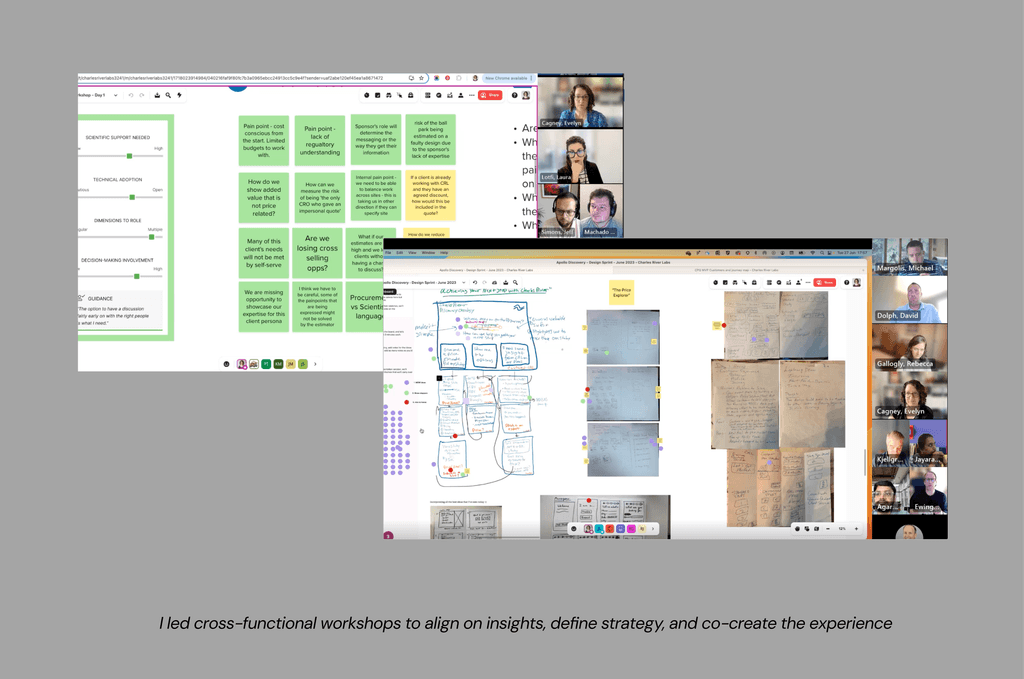The image size is (1024, 679).
Task: Click lock icon in Workshop Day 1 toolbar
Action: click(x=411, y=95)
